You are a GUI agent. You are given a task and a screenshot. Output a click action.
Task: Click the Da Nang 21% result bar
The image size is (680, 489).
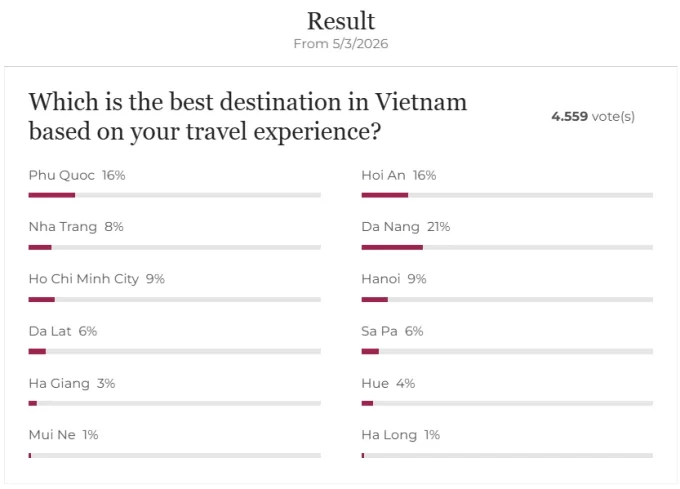[x=507, y=247]
